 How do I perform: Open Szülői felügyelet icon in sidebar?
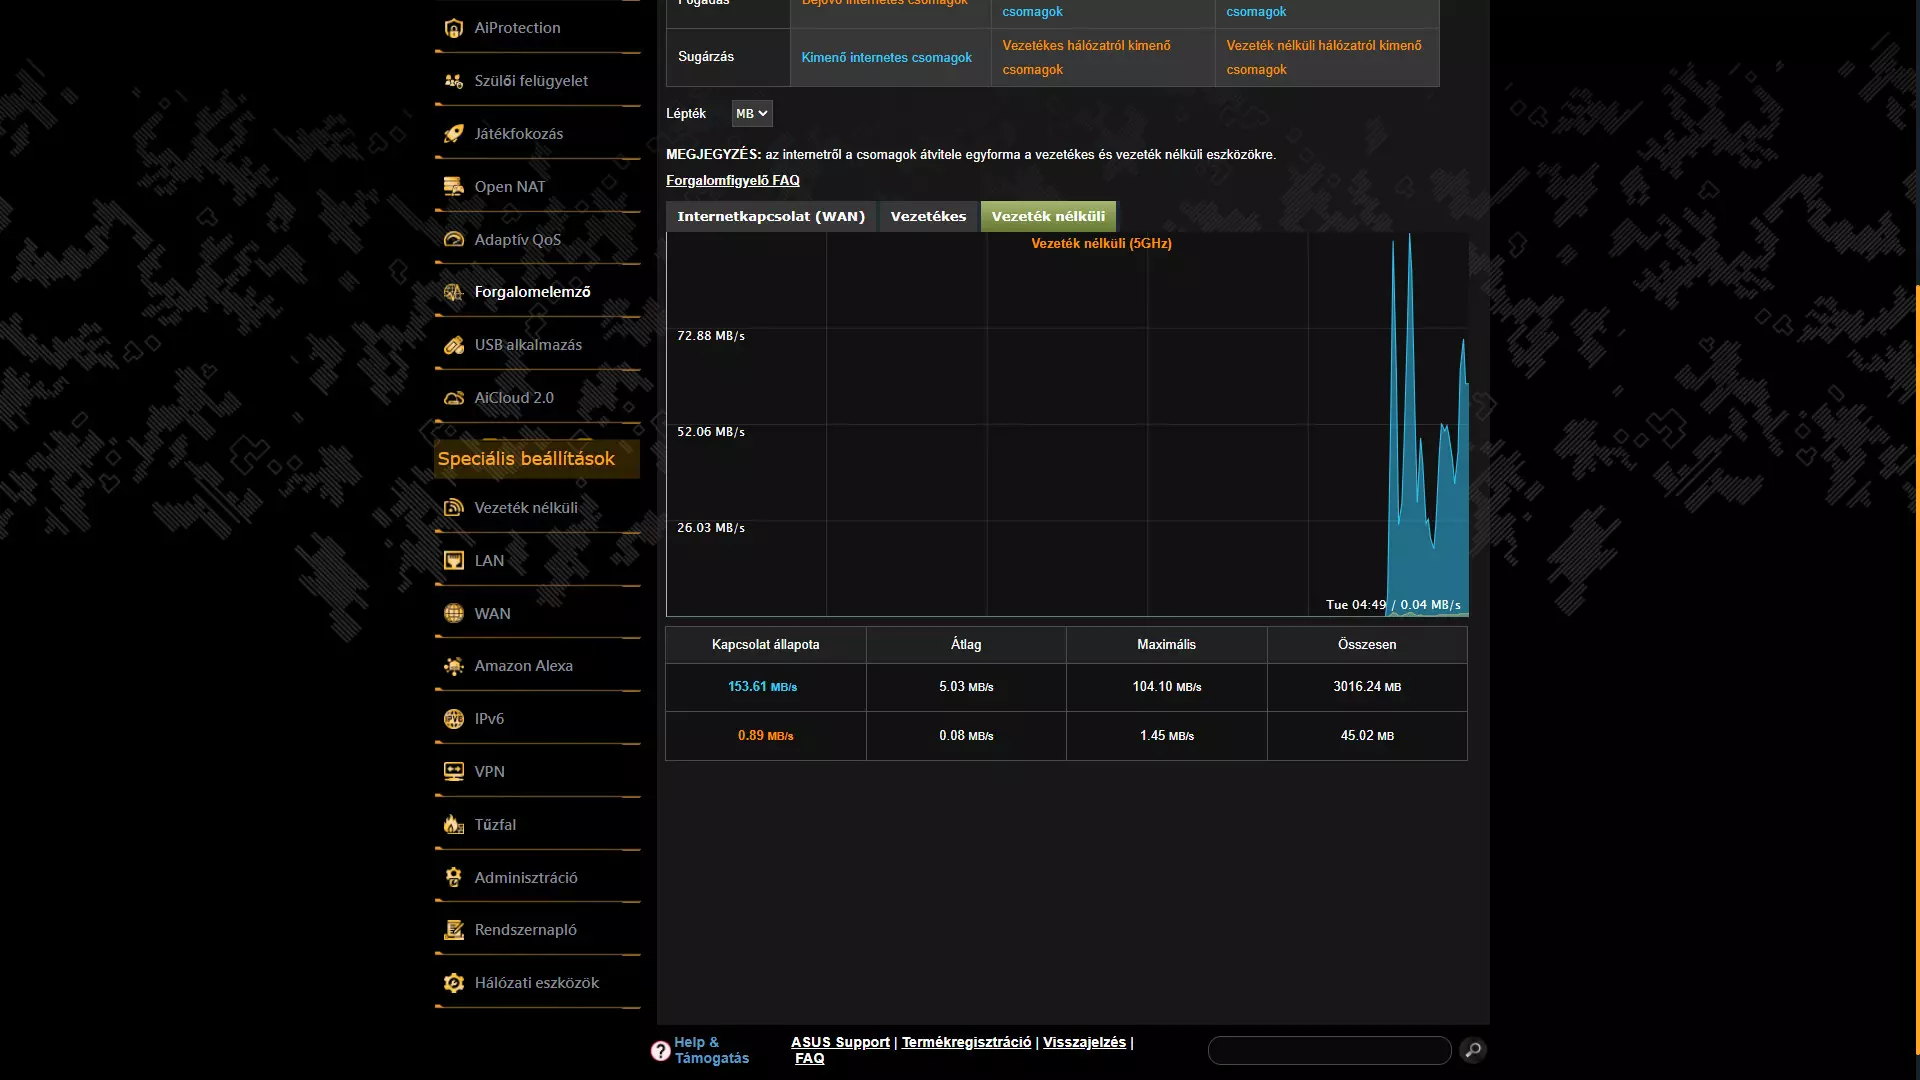click(x=453, y=81)
